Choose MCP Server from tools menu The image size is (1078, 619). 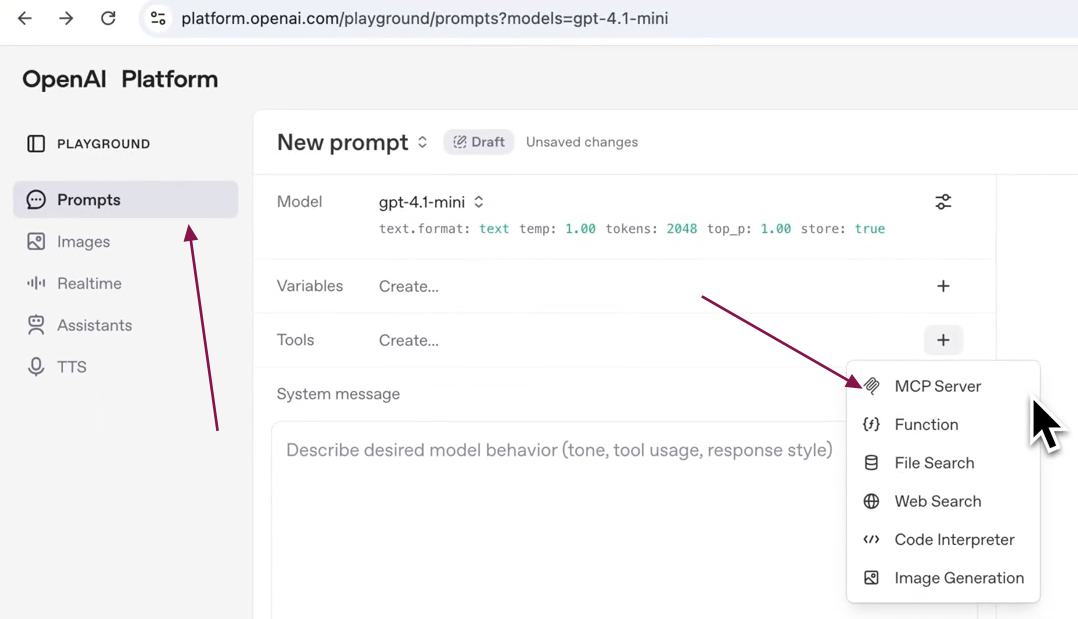tap(943, 386)
